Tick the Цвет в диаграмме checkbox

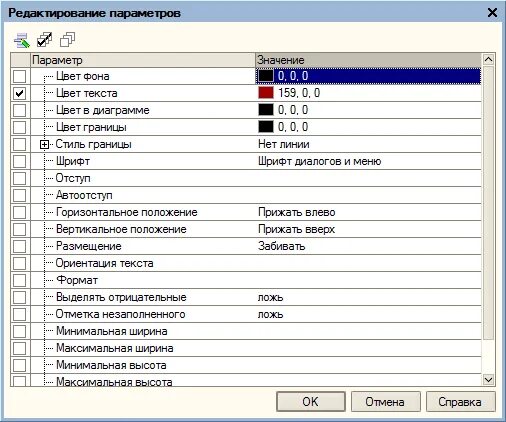click(x=19, y=110)
